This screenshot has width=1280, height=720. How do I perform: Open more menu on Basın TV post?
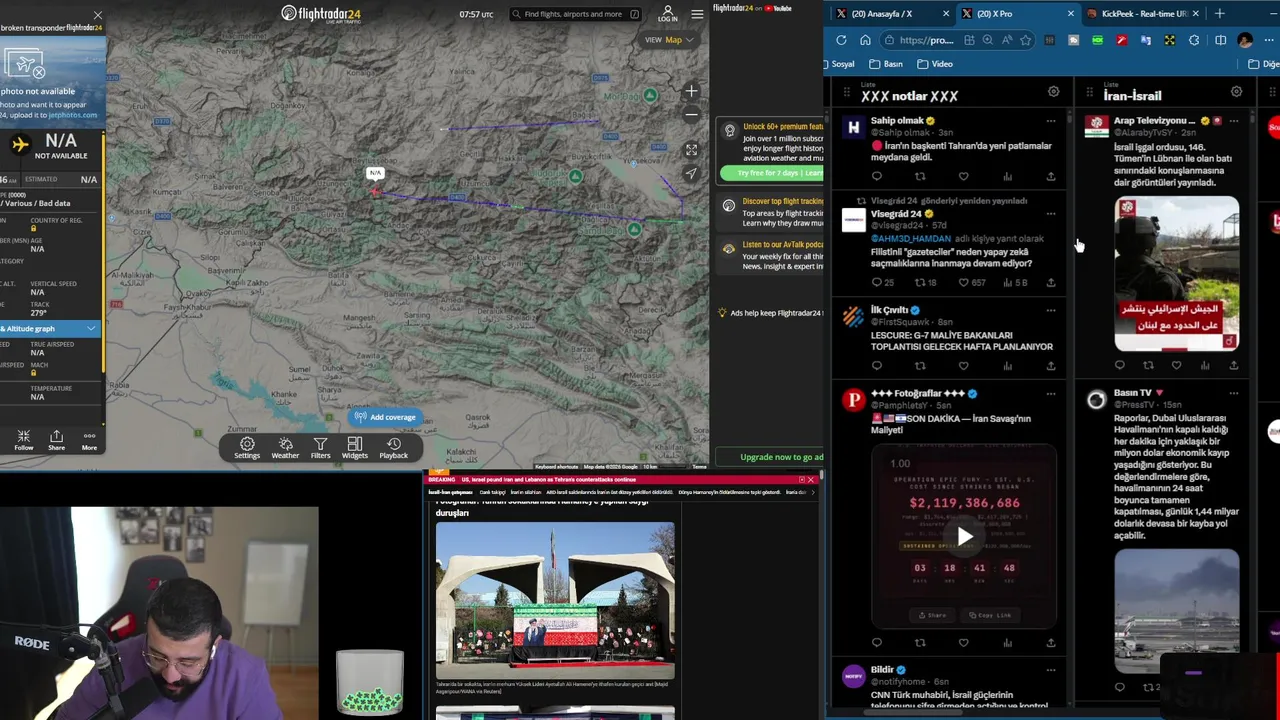[1233, 393]
